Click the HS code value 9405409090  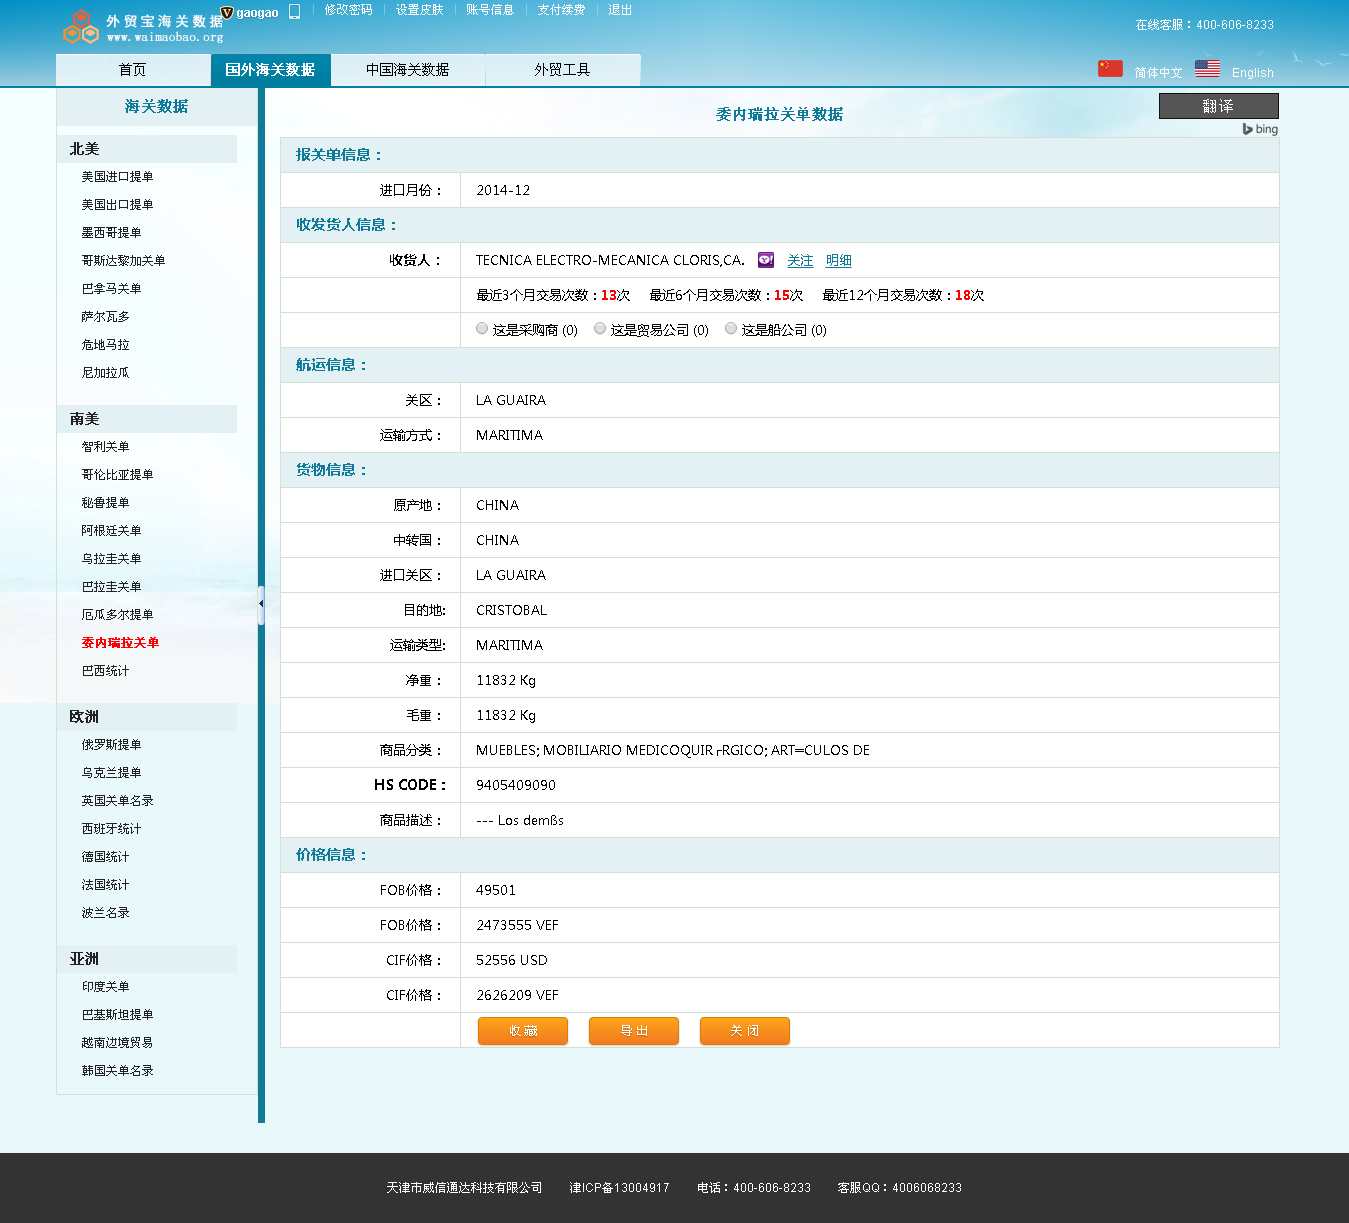coord(516,785)
